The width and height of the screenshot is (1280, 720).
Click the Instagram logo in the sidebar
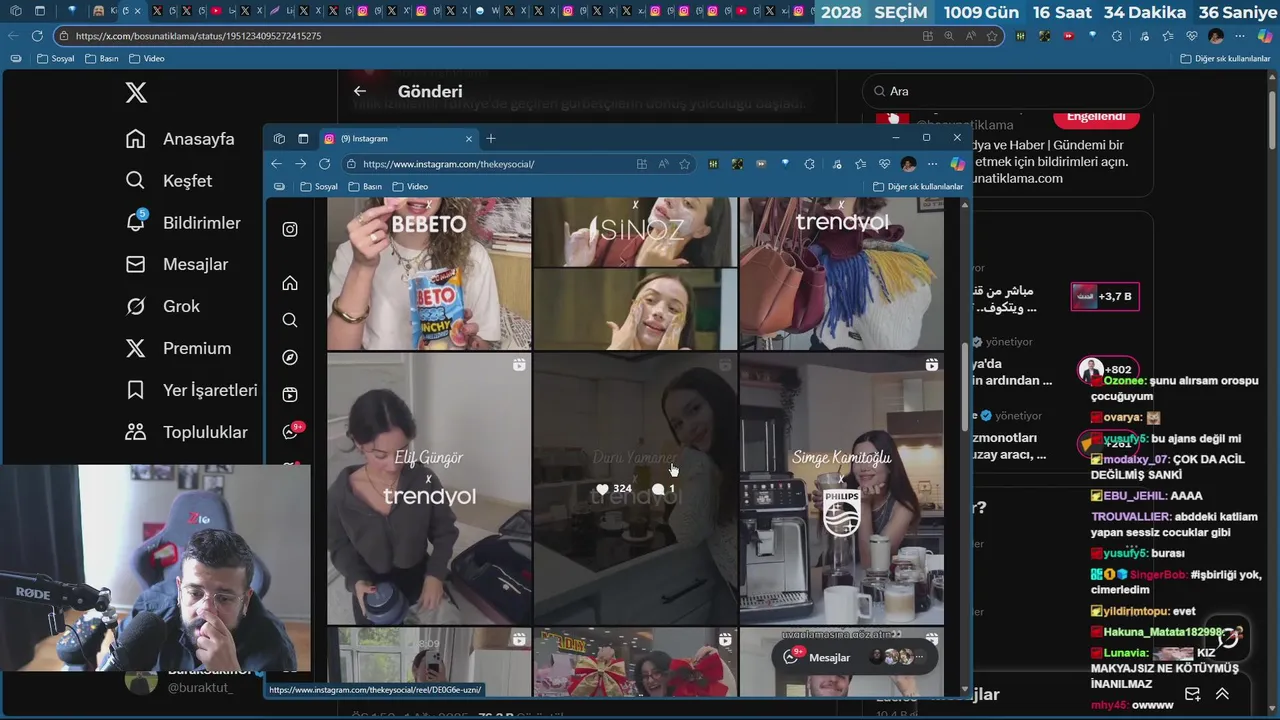(x=290, y=229)
